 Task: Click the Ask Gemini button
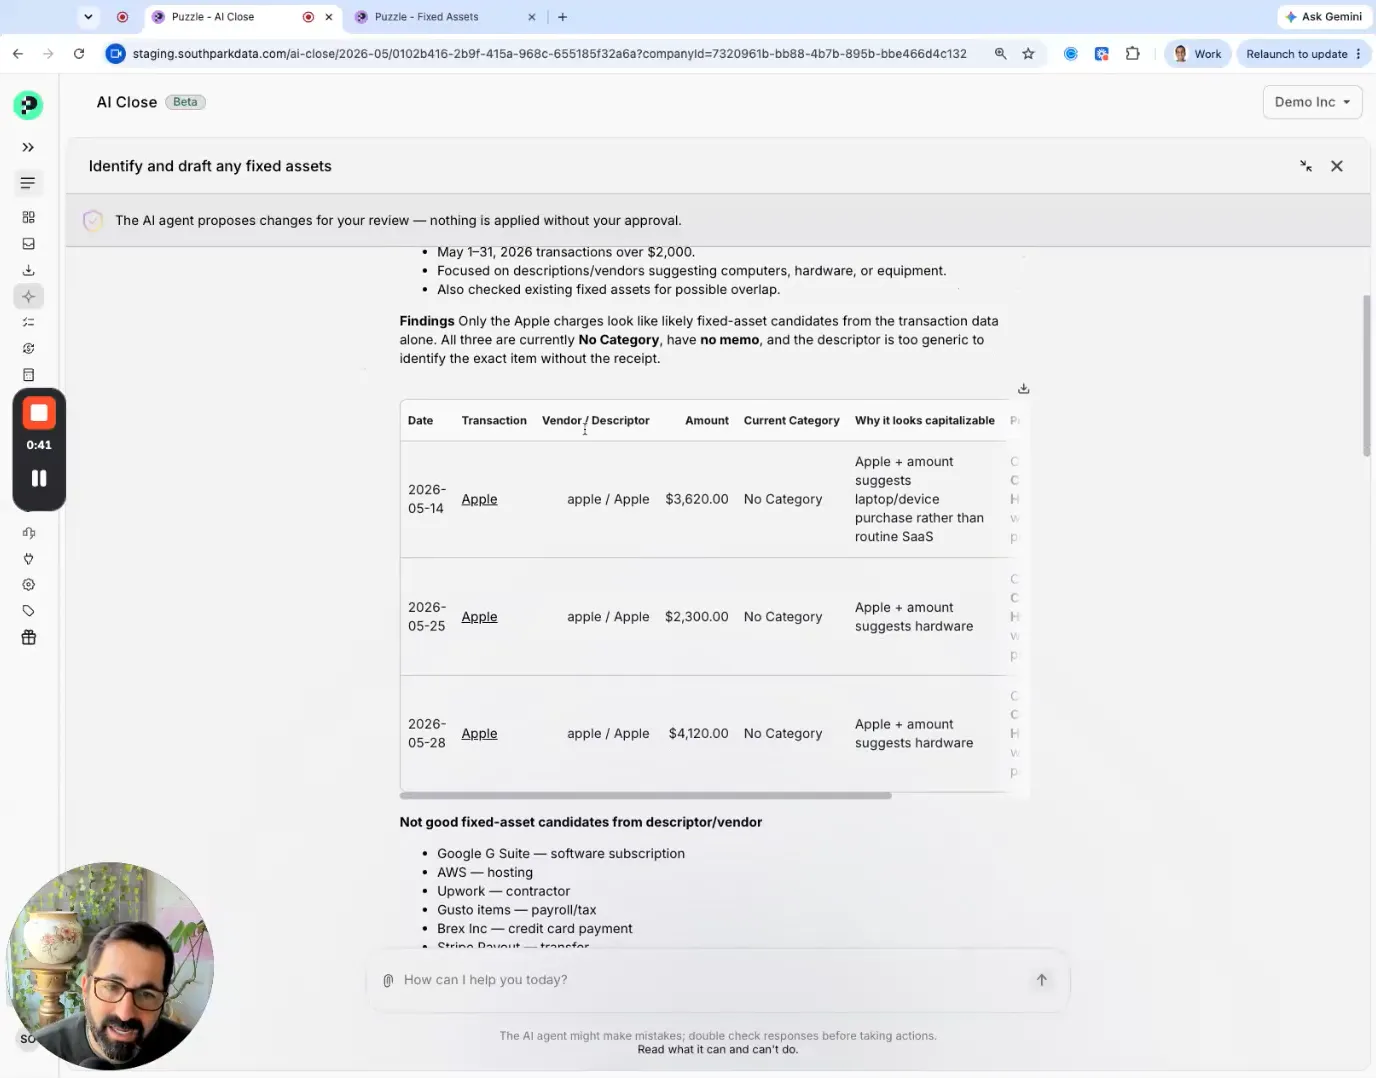[x=1323, y=17]
